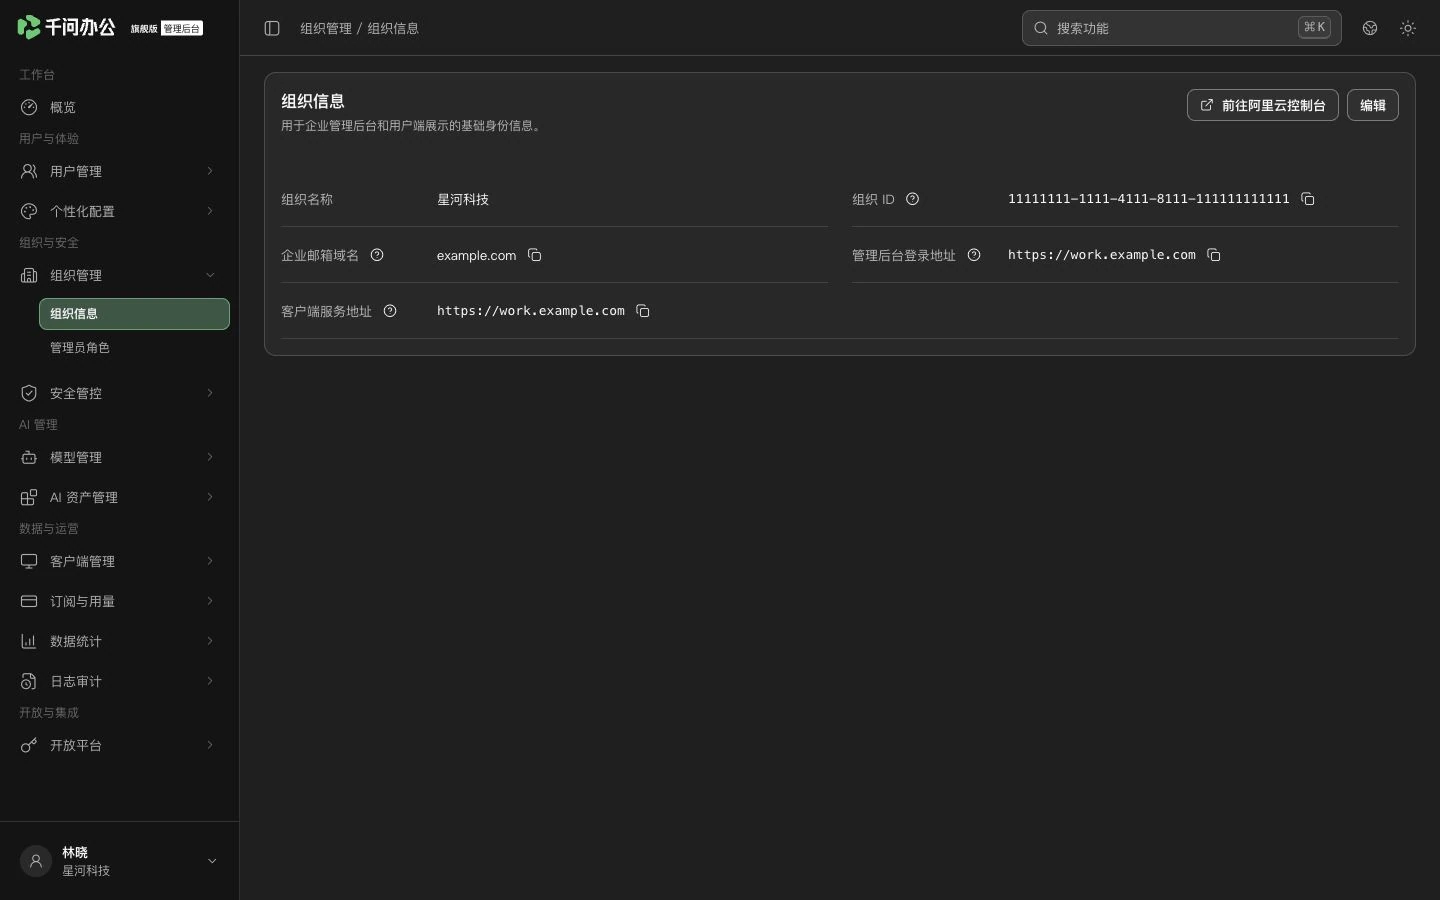Image resolution: width=1440 pixels, height=900 pixels.
Task: Click the 开放平台 key icon
Action: (x=29, y=745)
